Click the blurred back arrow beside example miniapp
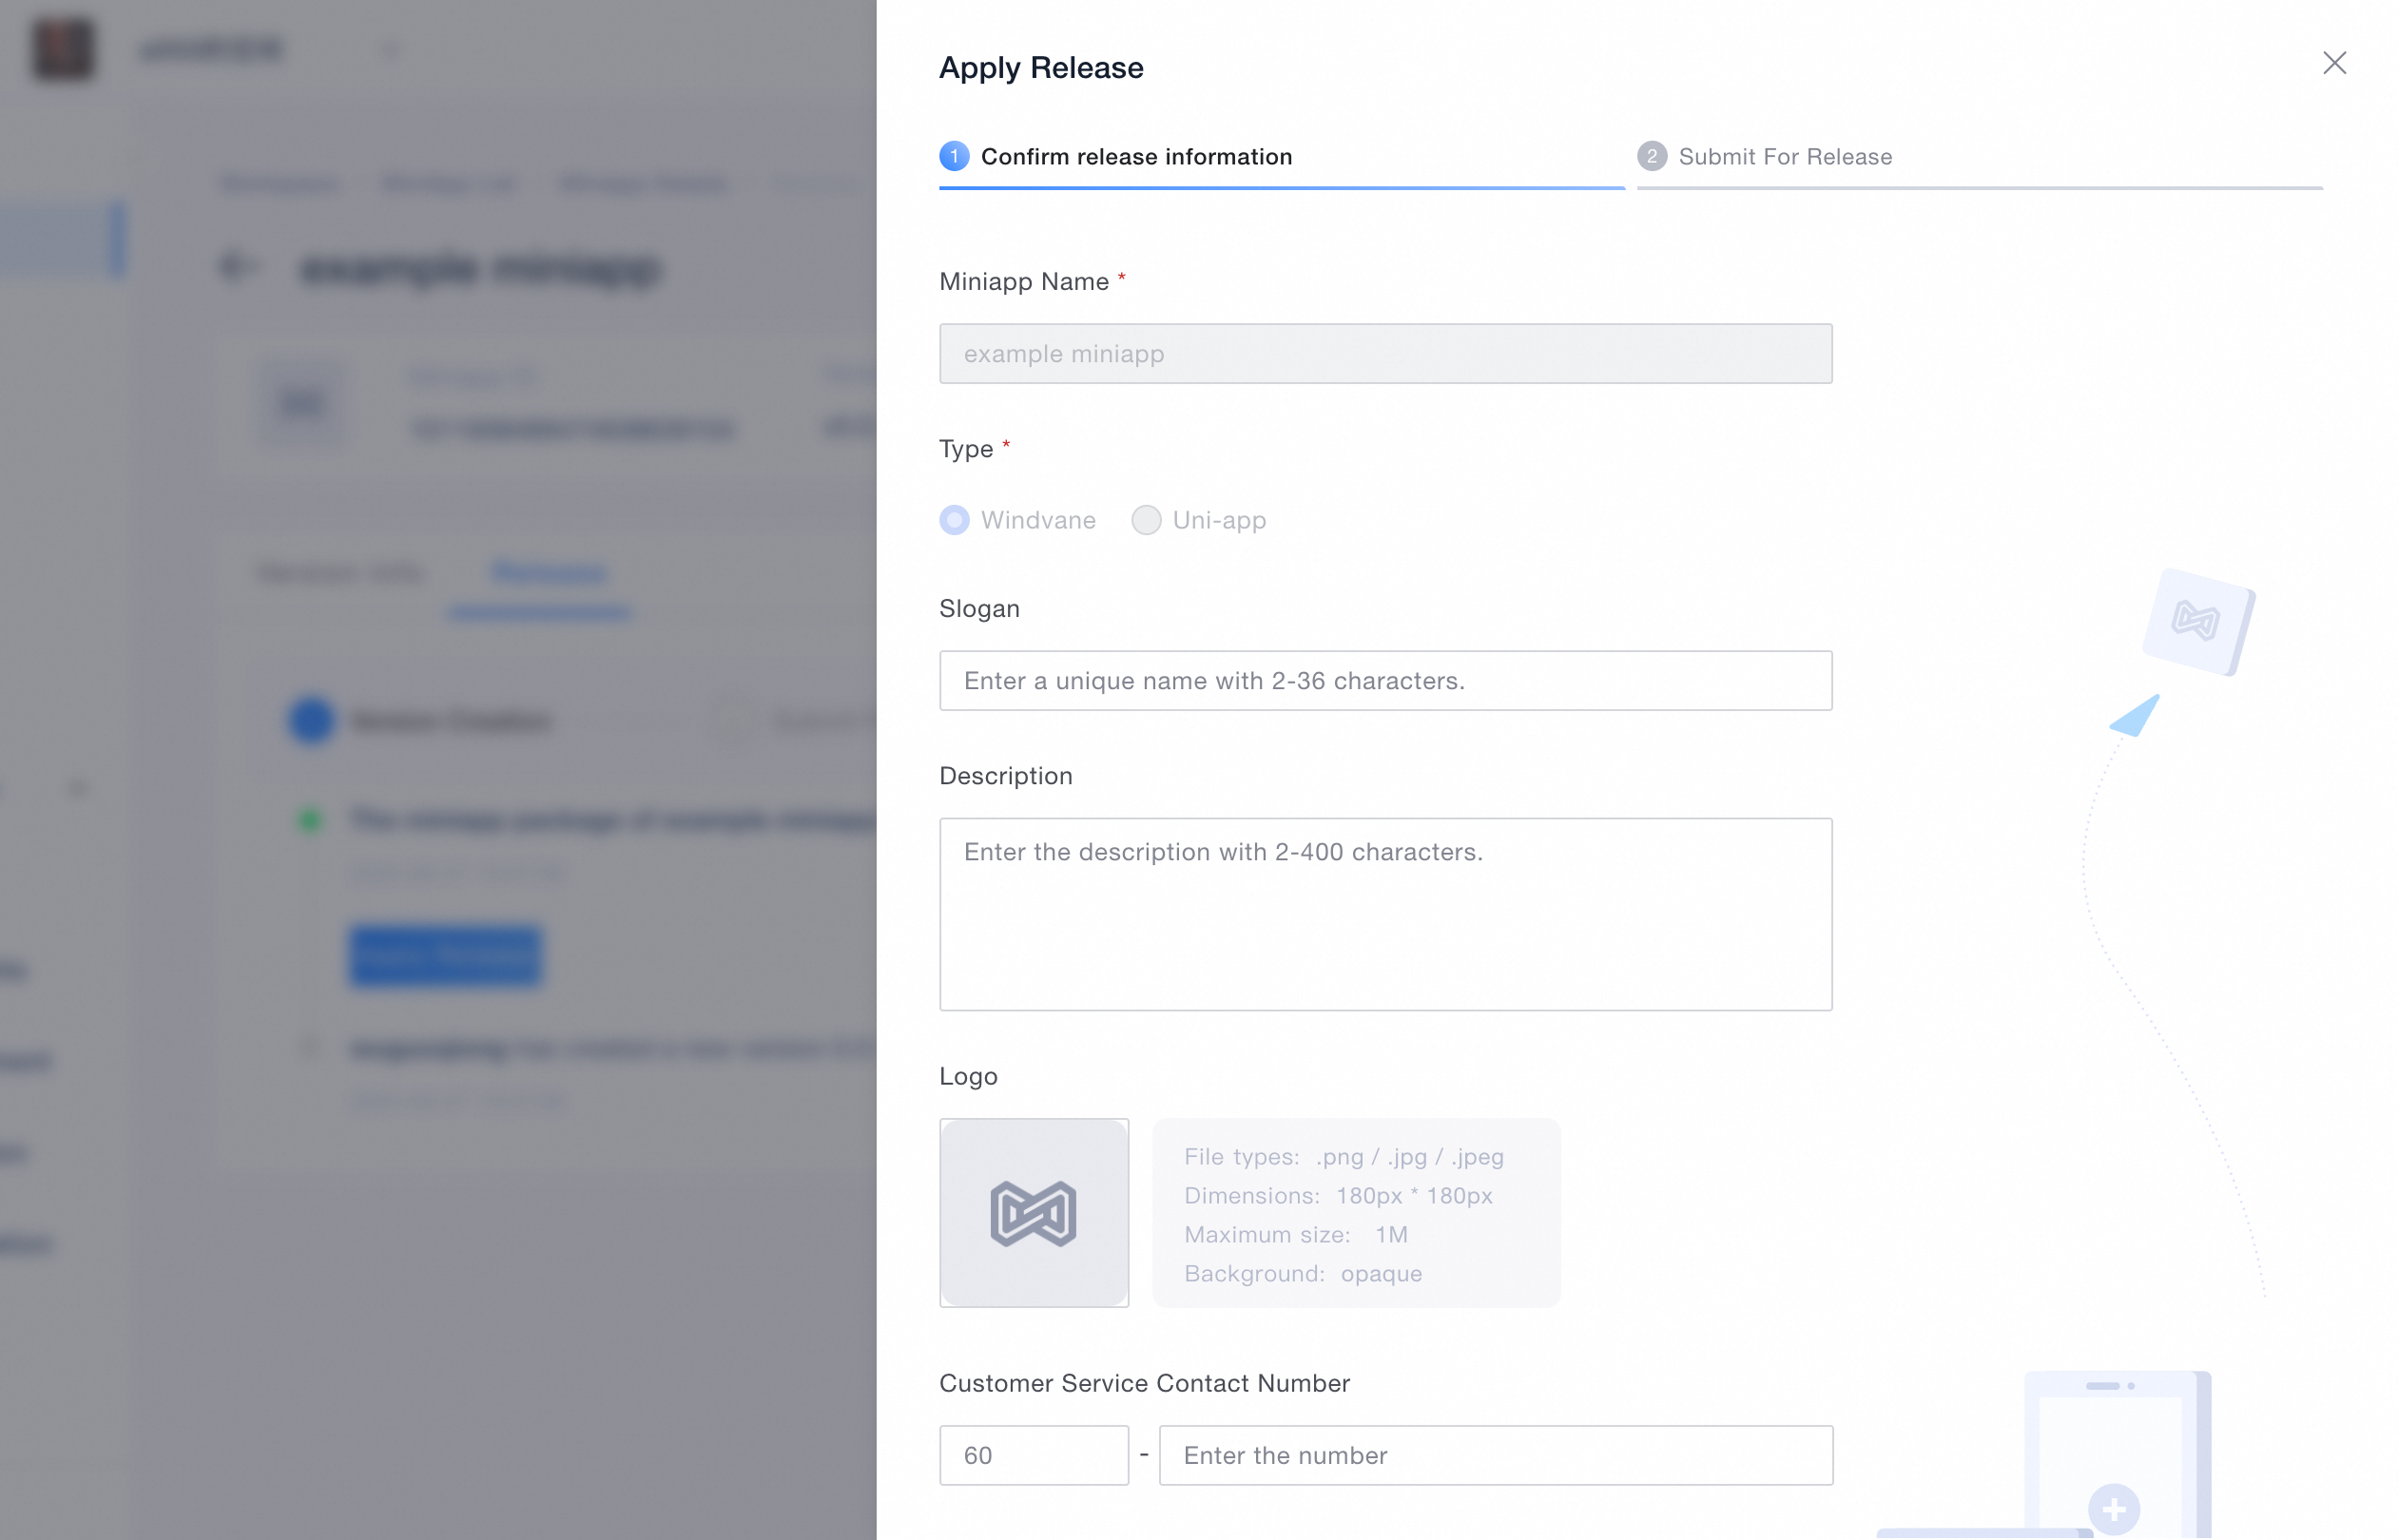 [238, 266]
